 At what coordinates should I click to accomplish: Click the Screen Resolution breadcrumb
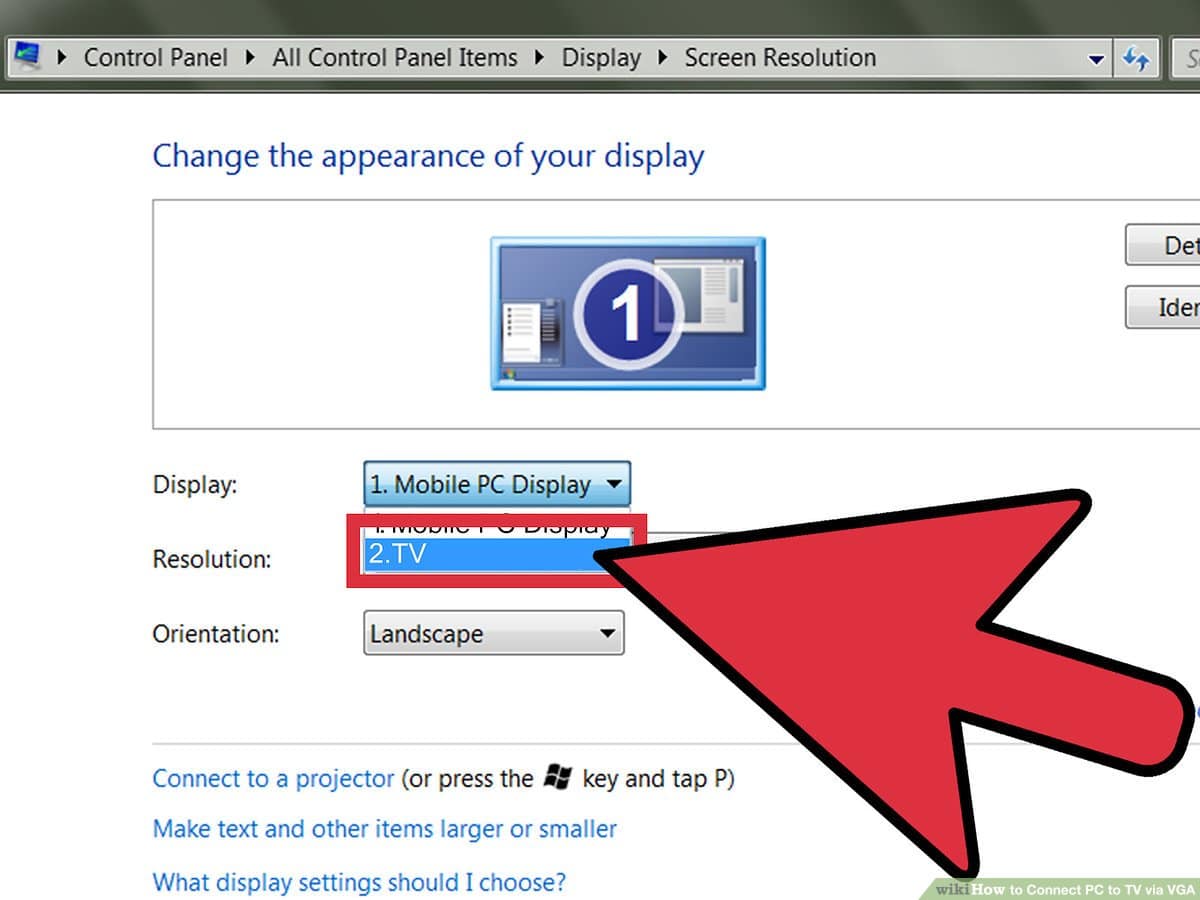point(780,58)
